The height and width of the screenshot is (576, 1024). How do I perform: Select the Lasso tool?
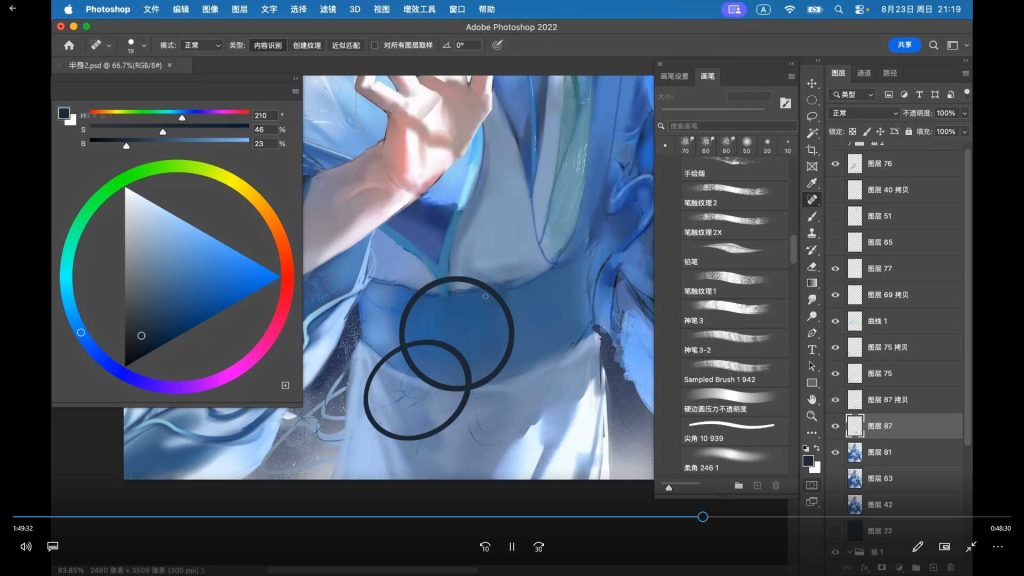(812, 117)
